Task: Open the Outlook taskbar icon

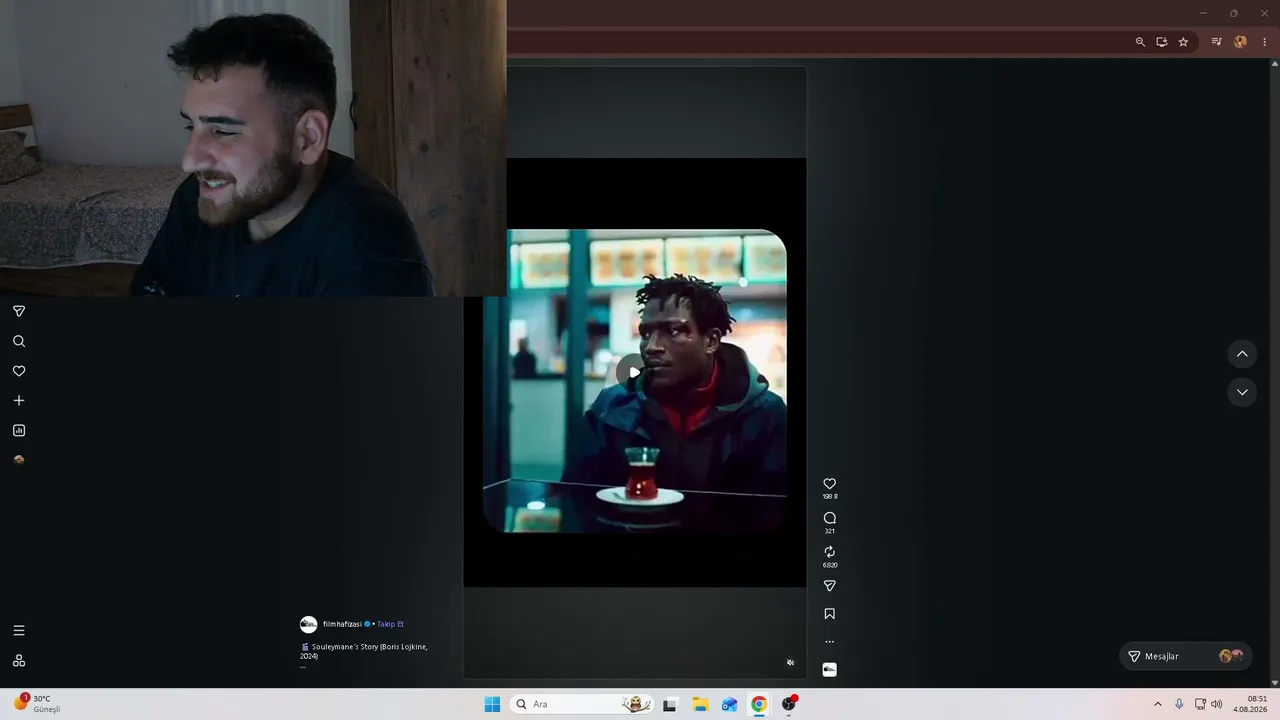Action: pyautogui.click(x=730, y=704)
